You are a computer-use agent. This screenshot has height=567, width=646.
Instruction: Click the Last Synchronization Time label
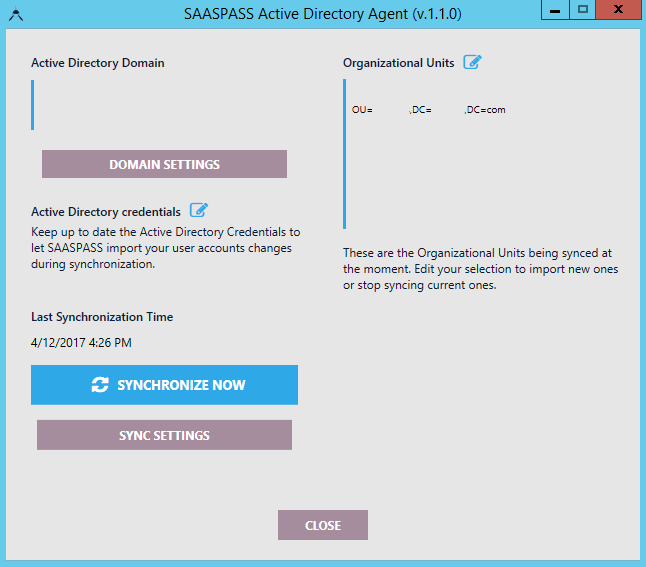click(x=102, y=317)
